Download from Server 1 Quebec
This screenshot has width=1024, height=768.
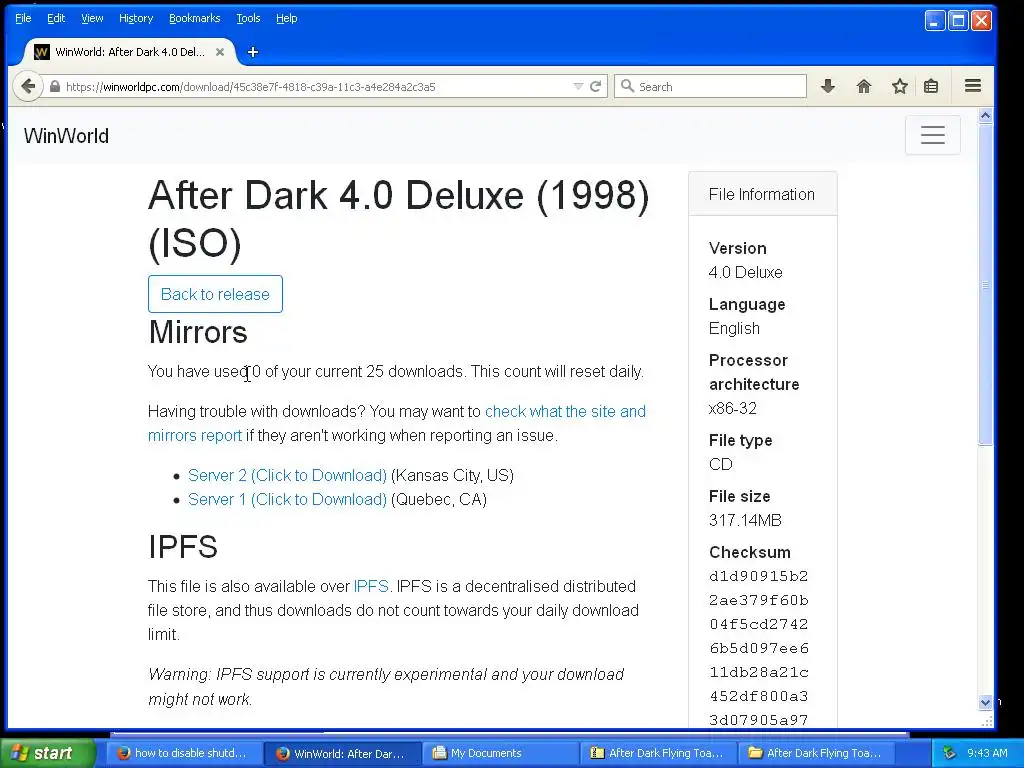click(x=287, y=500)
